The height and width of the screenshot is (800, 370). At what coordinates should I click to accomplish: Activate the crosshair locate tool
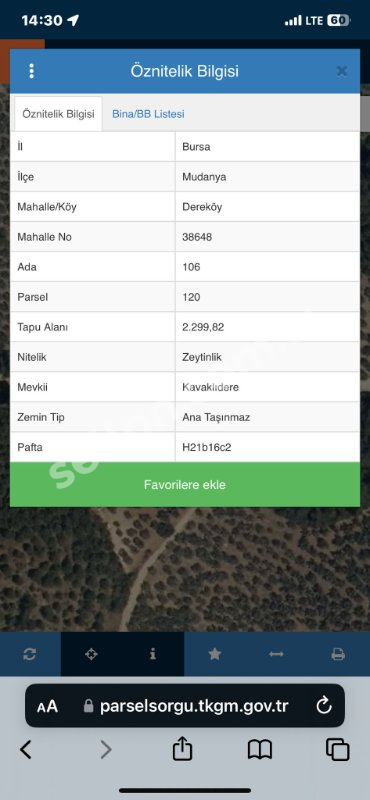91,654
